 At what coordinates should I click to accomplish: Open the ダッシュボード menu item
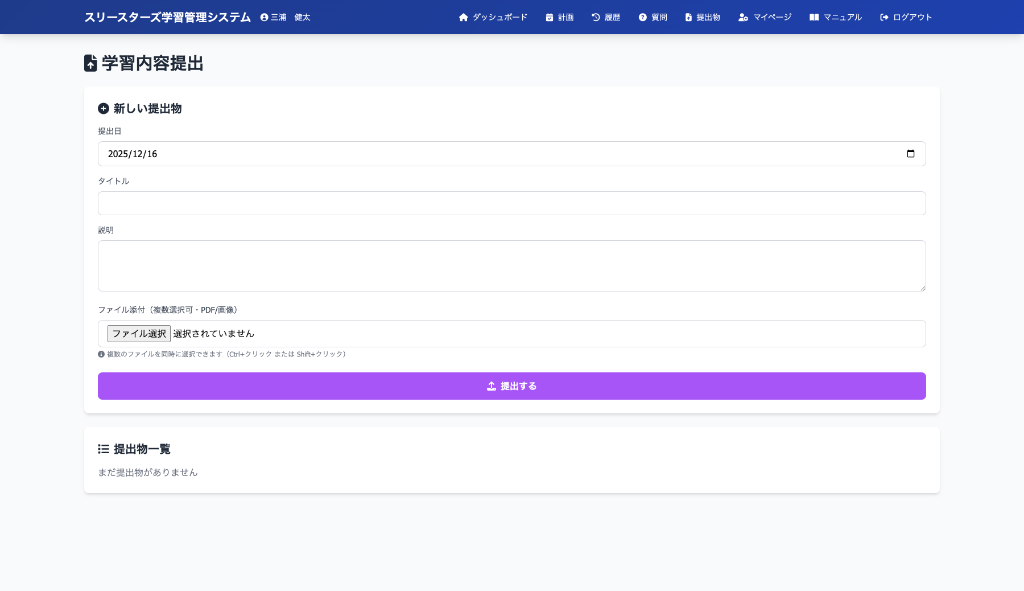coord(499,17)
